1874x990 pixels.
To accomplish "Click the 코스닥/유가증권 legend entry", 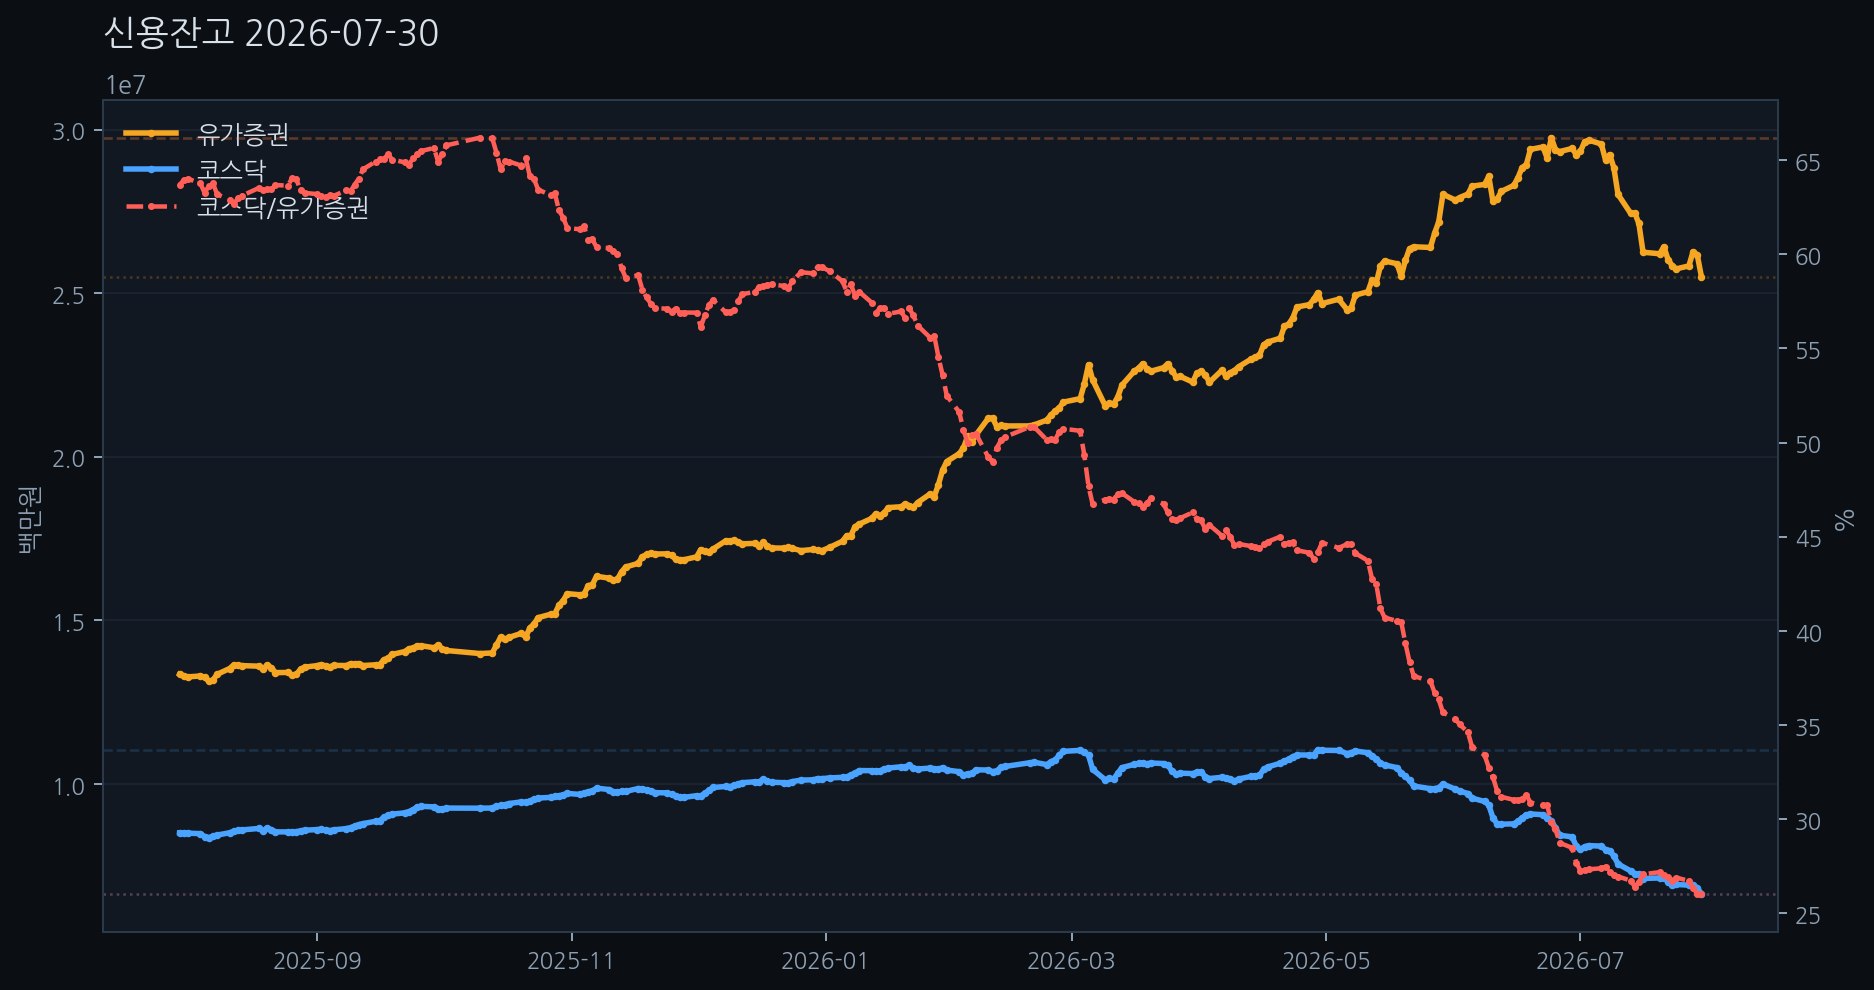I will click(x=283, y=207).
